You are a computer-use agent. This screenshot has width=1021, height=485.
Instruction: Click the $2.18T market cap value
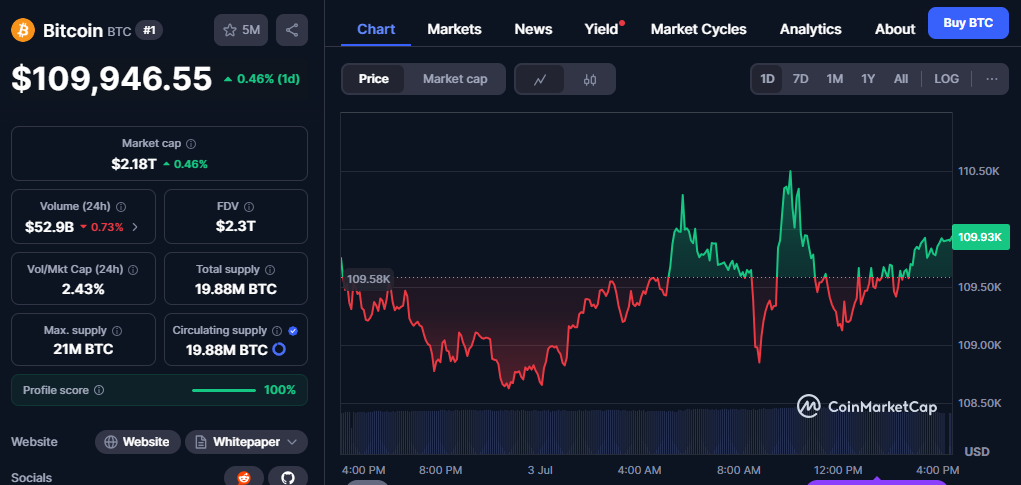pyautogui.click(x=133, y=164)
